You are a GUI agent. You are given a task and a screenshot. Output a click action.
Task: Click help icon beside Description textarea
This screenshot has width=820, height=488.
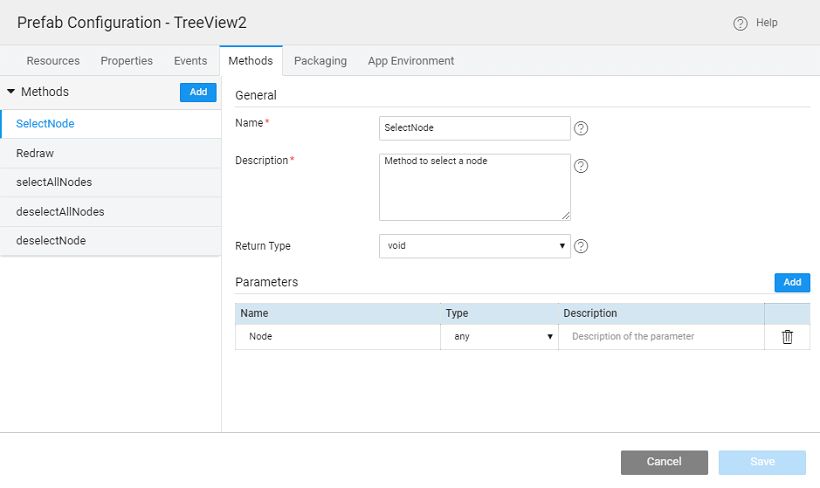click(581, 166)
